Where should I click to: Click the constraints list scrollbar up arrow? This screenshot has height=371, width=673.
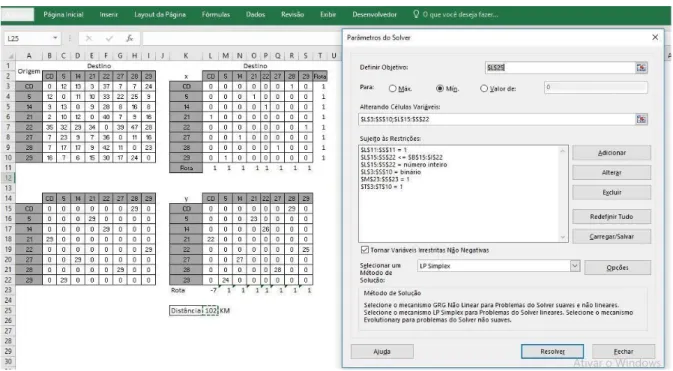pyautogui.click(x=563, y=151)
